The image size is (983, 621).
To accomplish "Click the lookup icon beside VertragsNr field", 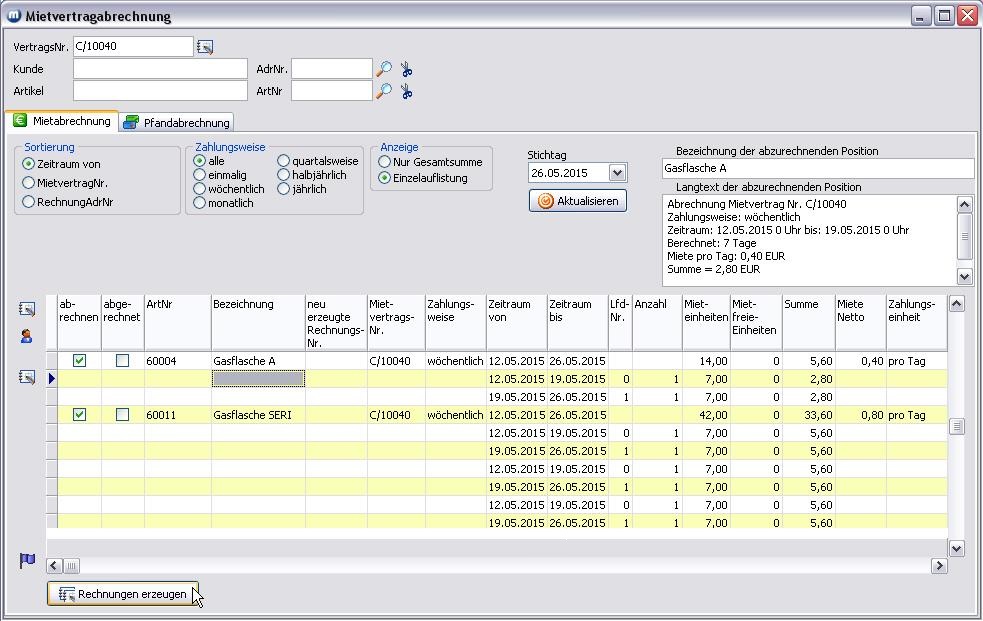I will click(205, 47).
